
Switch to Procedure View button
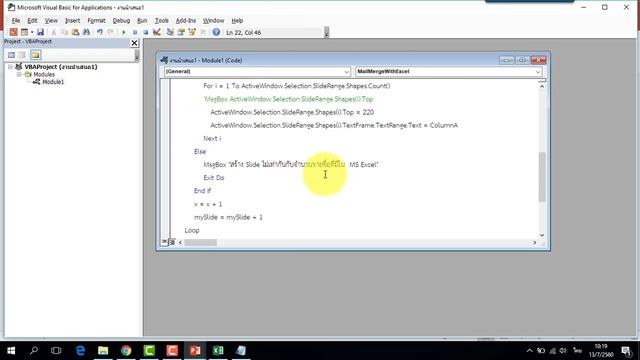click(164, 242)
